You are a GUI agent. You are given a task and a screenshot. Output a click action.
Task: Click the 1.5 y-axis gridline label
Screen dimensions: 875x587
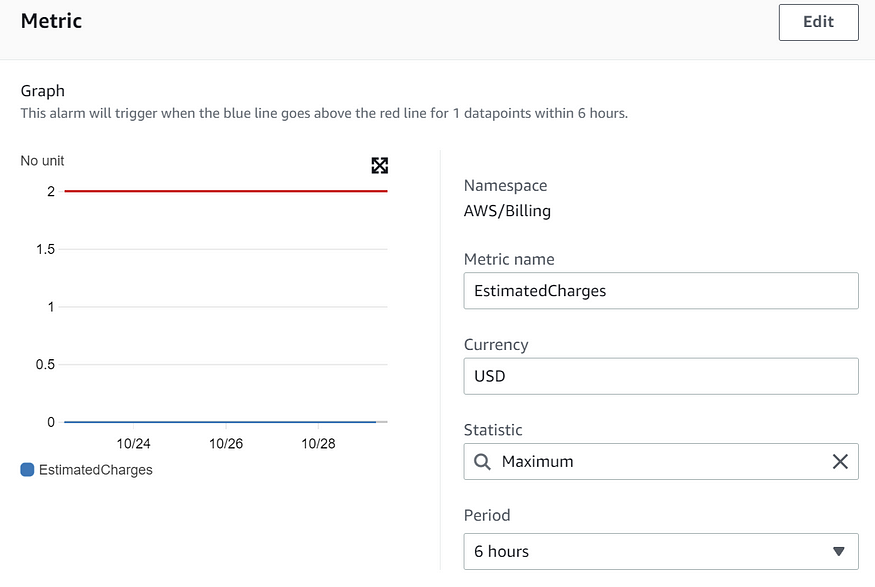click(45, 249)
